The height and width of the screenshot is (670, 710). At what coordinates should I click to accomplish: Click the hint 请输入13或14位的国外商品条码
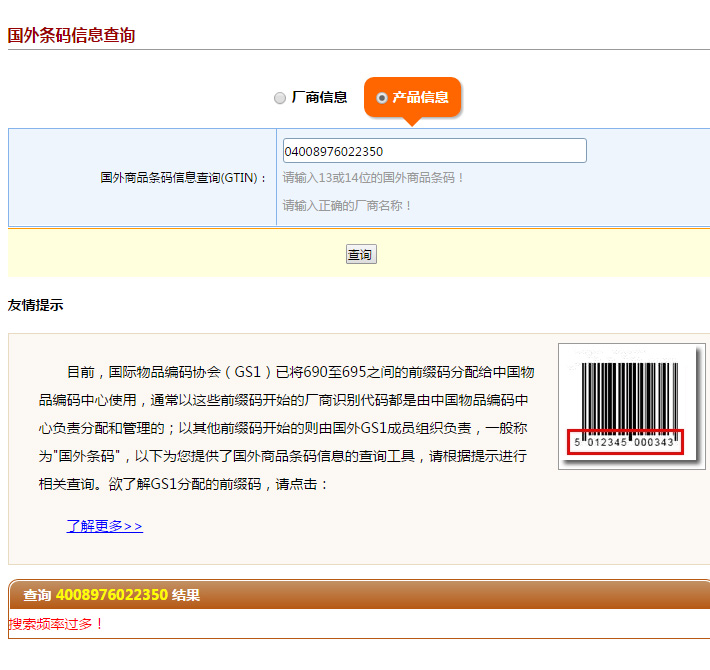click(373, 178)
